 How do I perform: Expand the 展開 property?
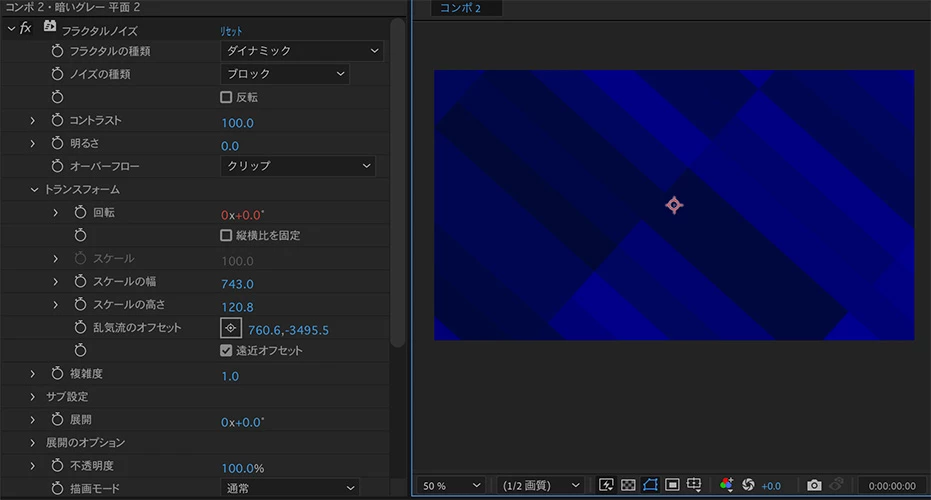[33, 420]
